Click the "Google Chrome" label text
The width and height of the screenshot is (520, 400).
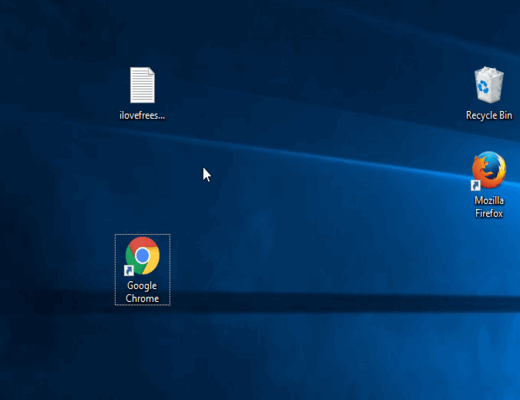tap(142, 292)
